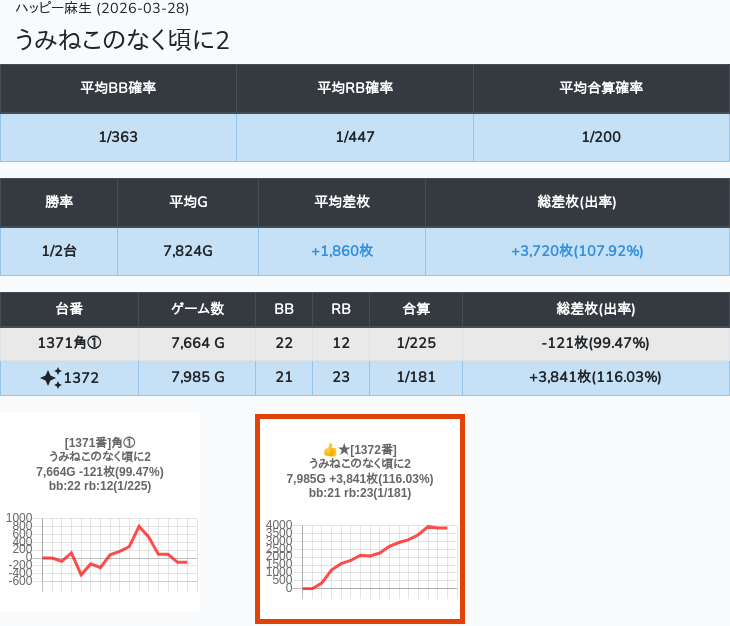Click the 1/200 combined probability value
The height and width of the screenshot is (626, 730).
point(600,137)
